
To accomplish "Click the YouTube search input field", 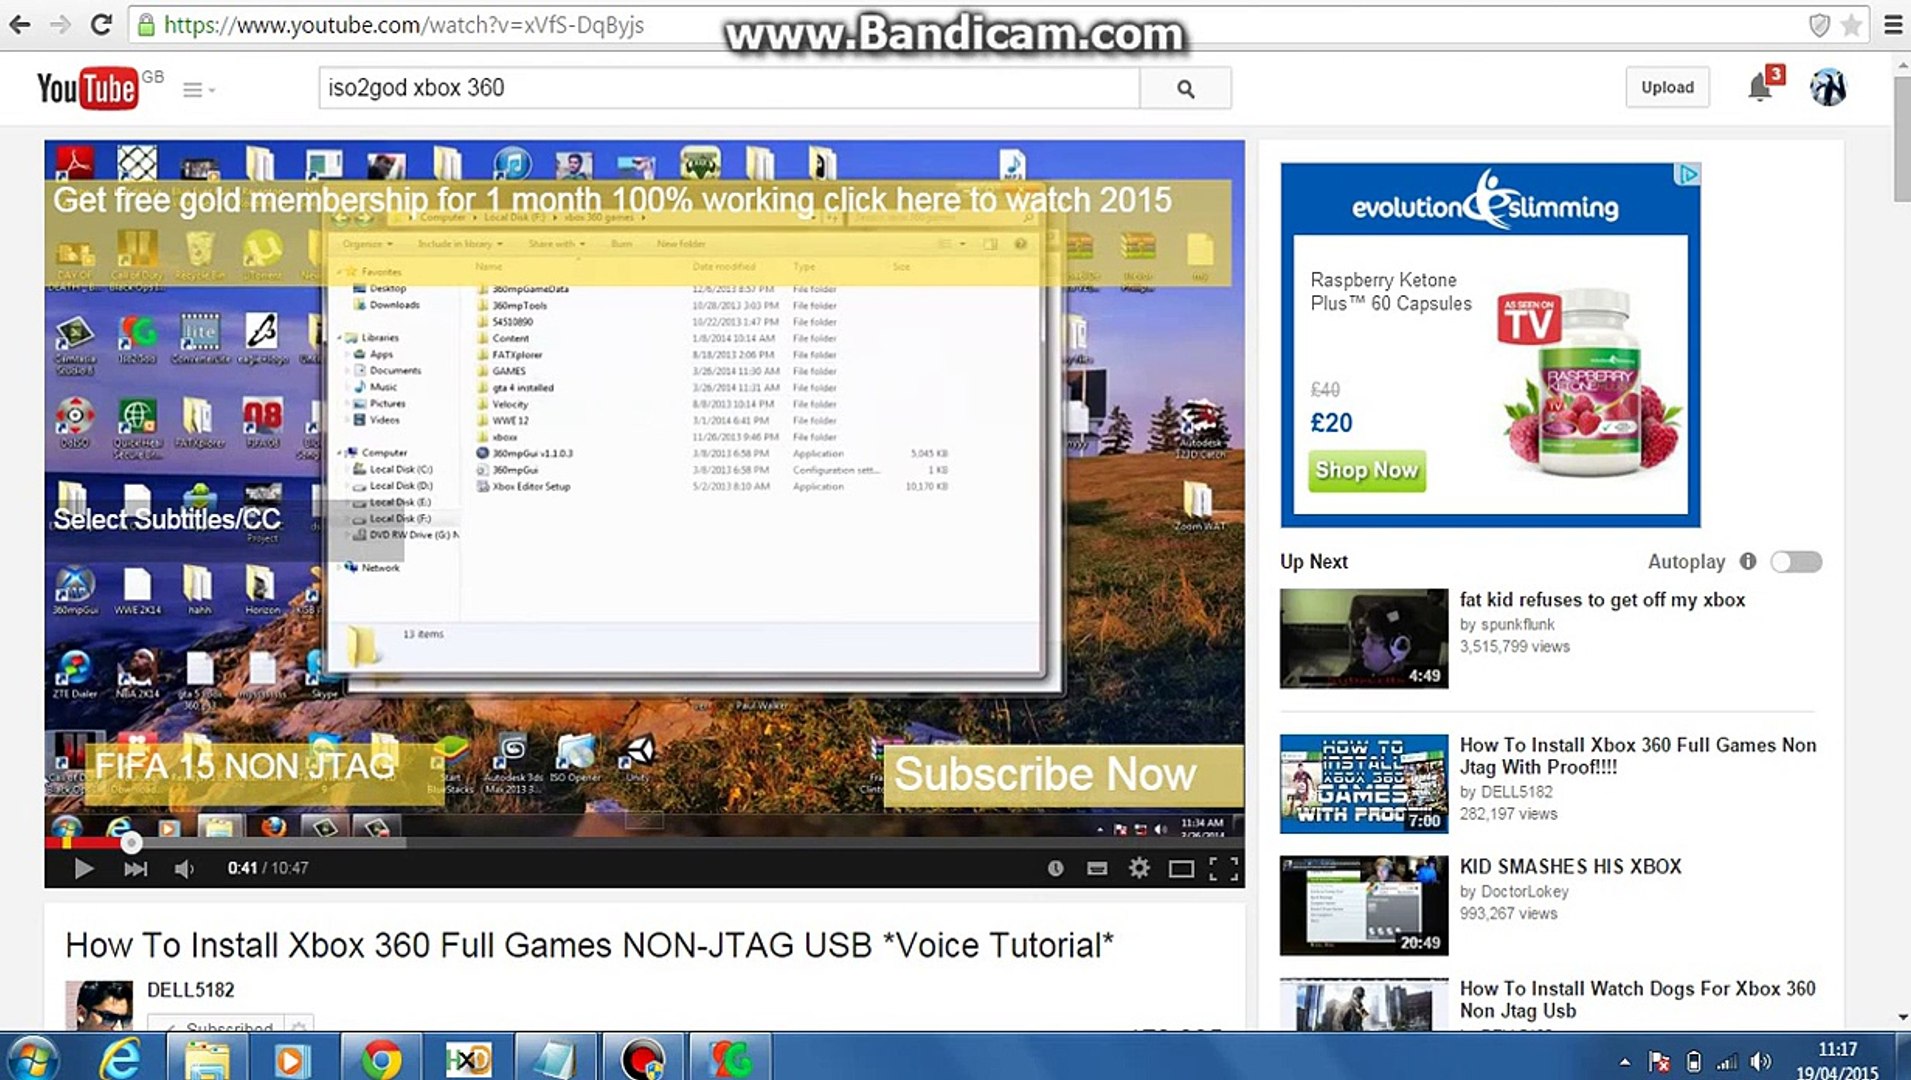I will coord(729,88).
